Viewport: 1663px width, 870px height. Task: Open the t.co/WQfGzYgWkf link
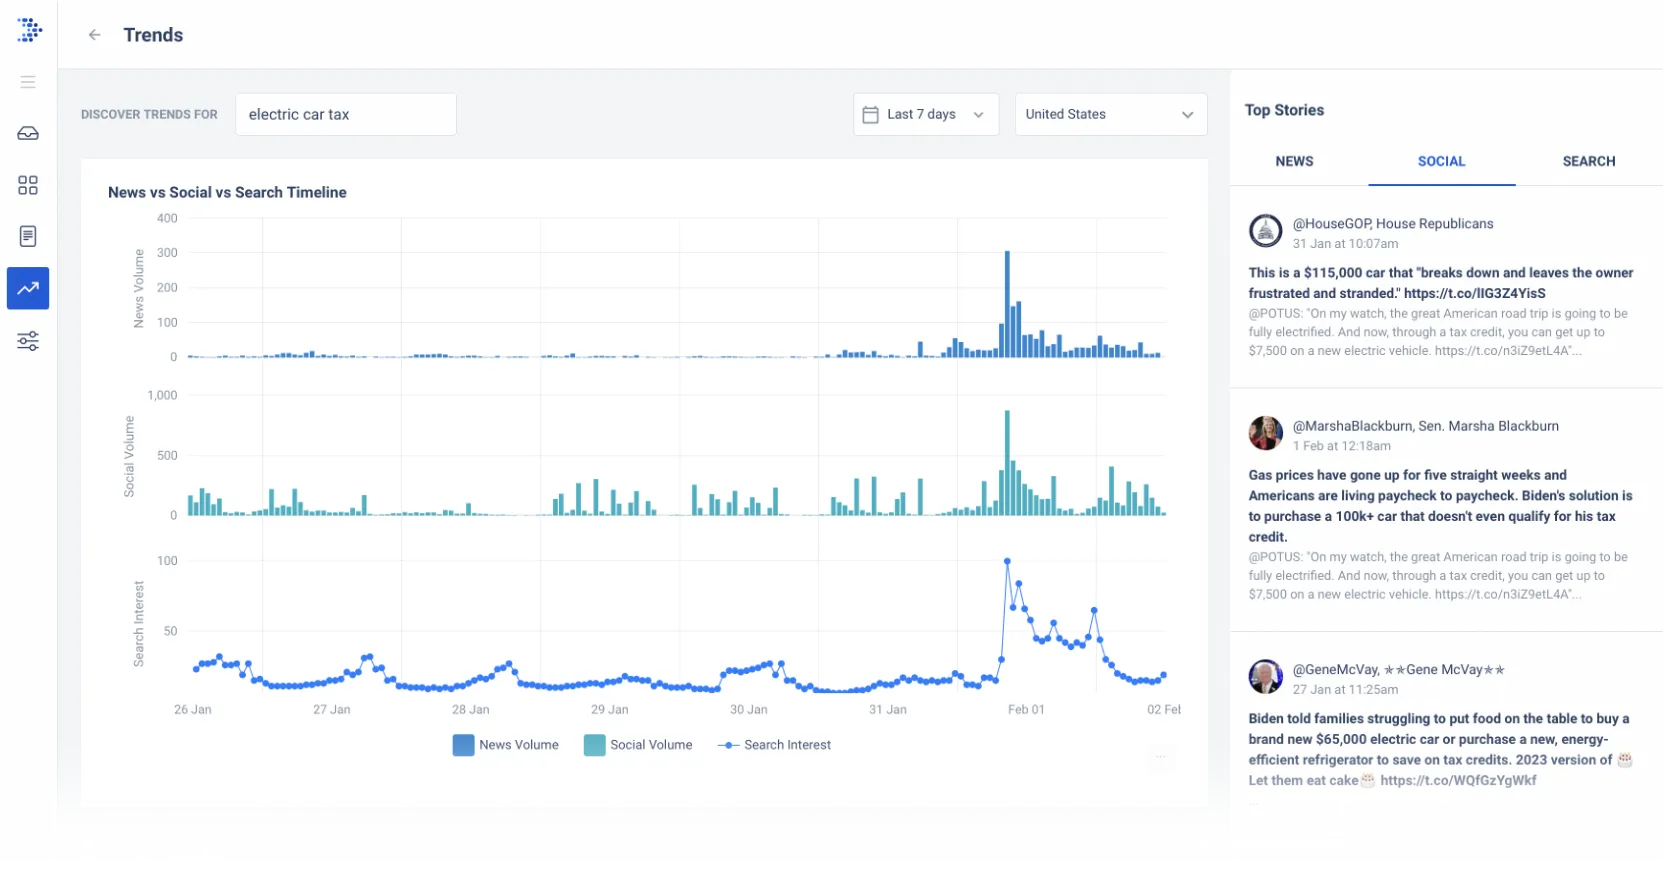pyautogui.click(x=1458, y=780)
